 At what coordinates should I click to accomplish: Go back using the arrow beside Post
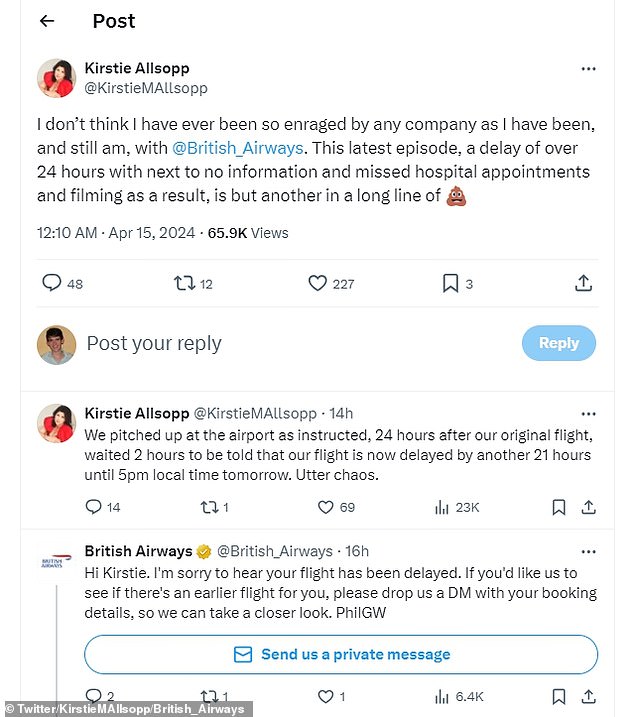coord(47,21)
